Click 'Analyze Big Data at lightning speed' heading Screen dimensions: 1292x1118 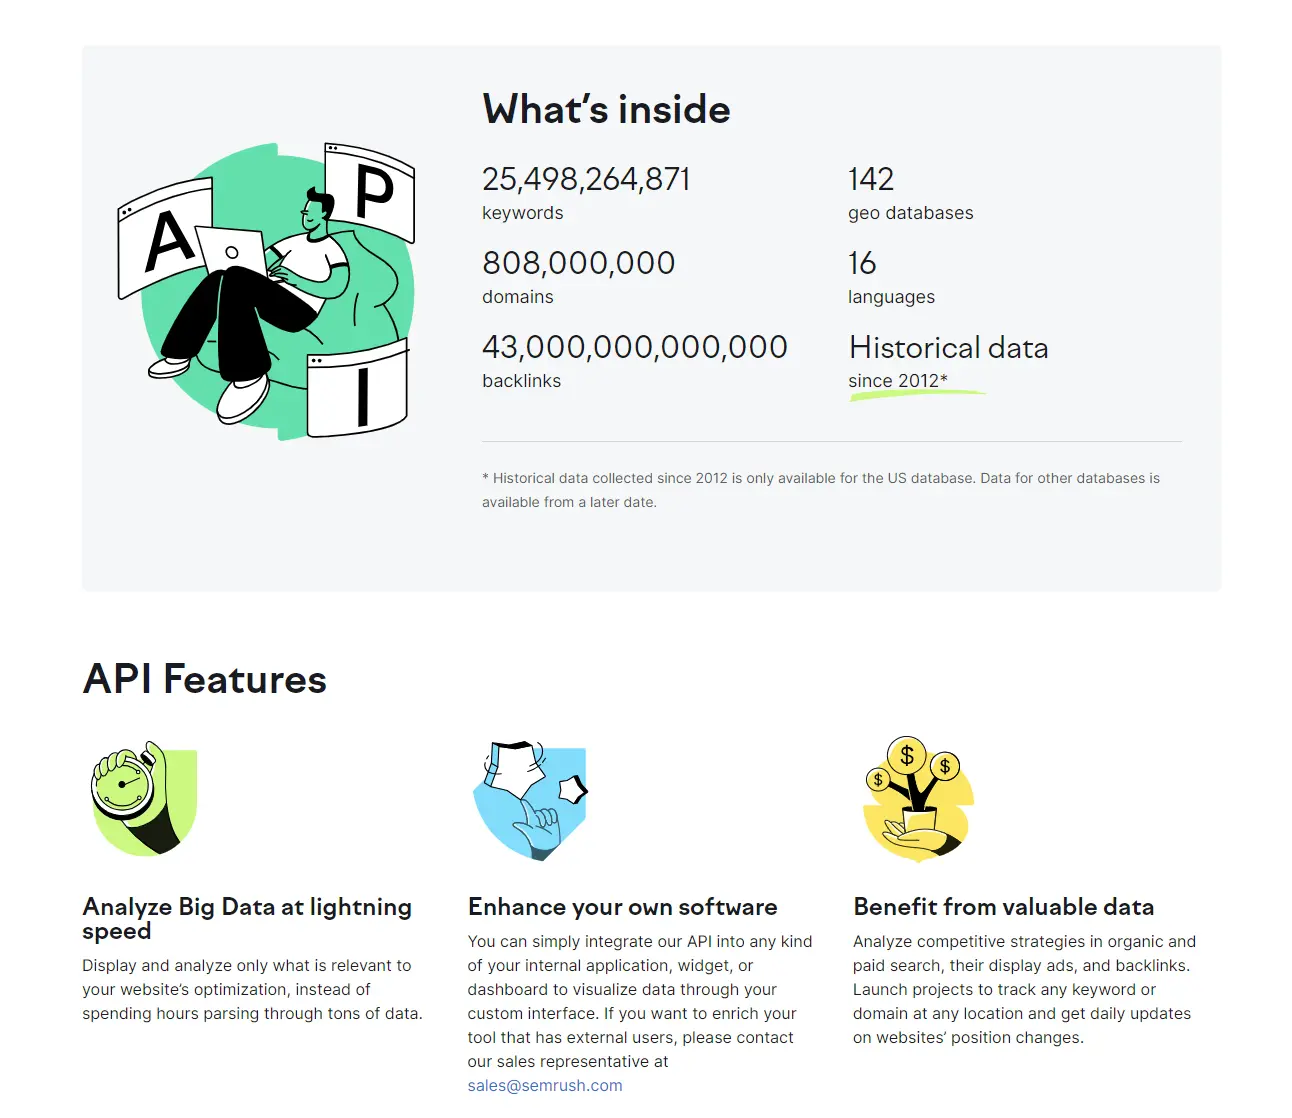(x=247, y=919)
